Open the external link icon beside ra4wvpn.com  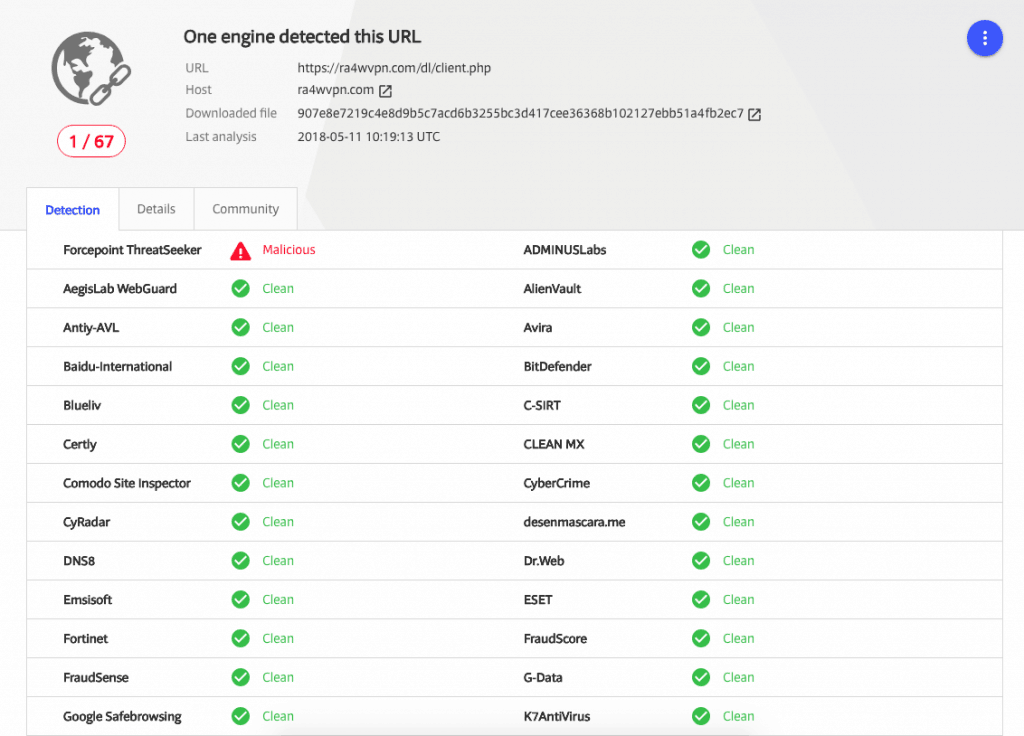[x=385, y=91]
